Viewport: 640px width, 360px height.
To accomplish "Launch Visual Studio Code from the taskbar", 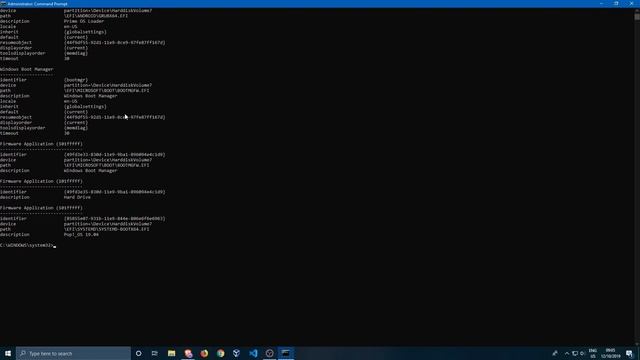I will pyautogui.click(x=253, y=353).
